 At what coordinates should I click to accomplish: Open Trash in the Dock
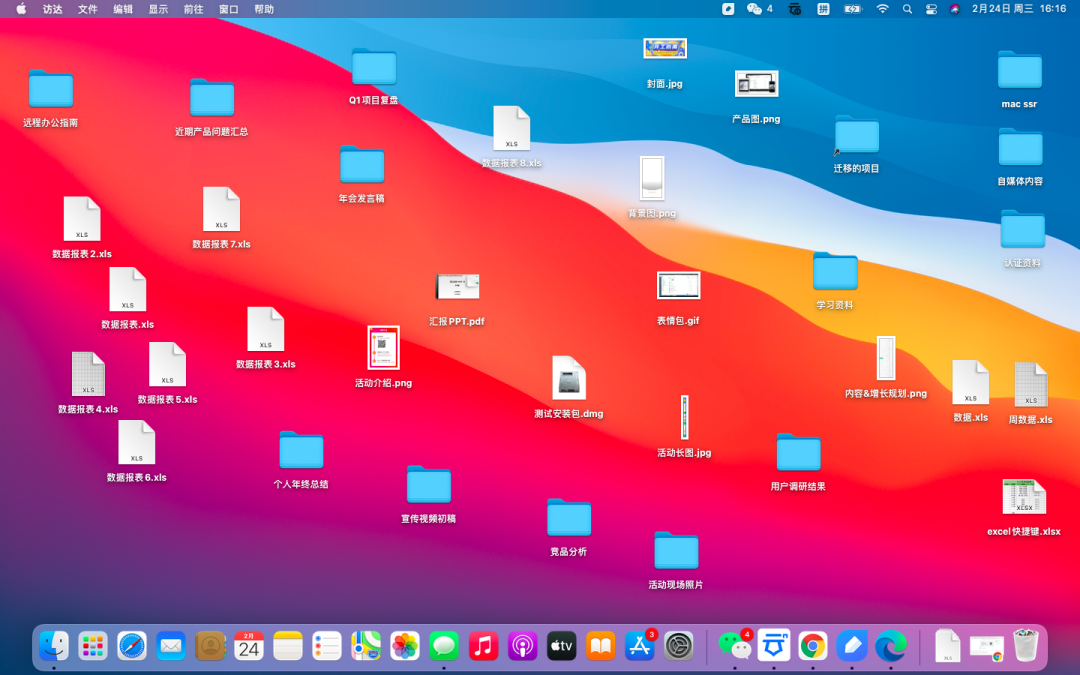click(x=1026, y=646)
